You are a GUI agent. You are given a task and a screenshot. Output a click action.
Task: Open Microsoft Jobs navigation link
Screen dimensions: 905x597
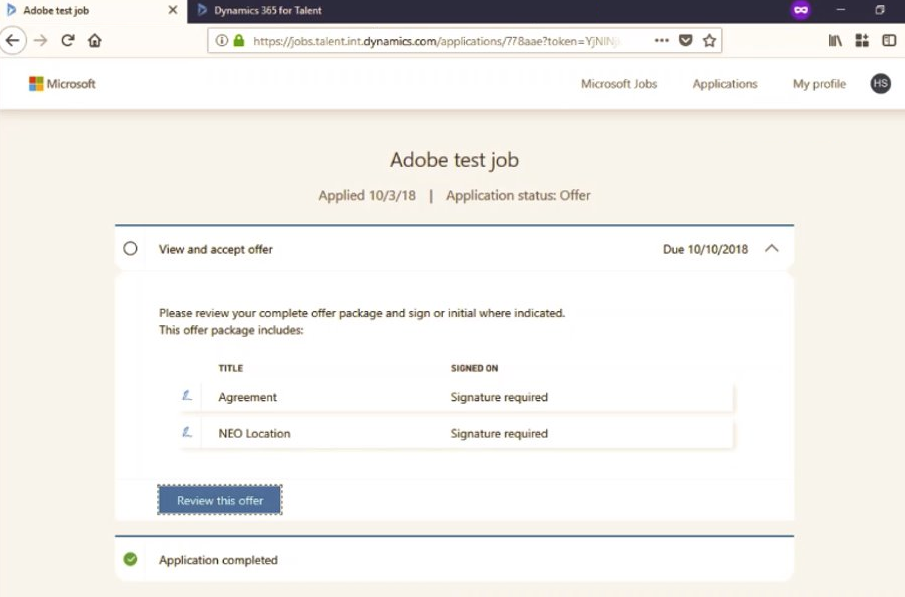(x=619, y=84)
